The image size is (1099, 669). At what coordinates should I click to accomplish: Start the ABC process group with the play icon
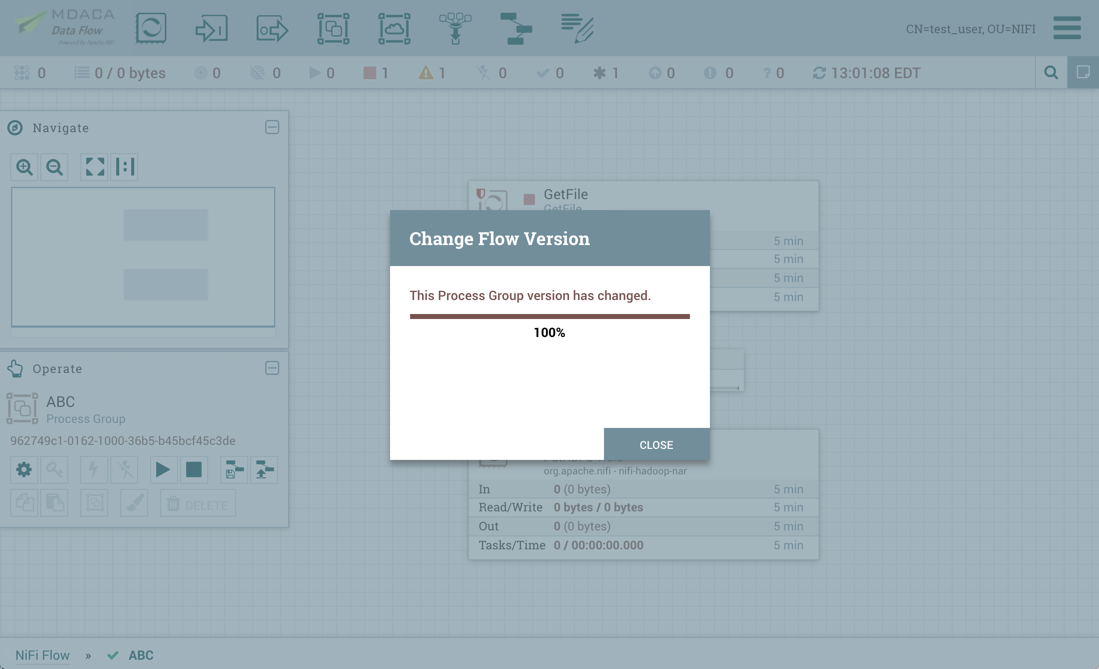tap(164, 469)
